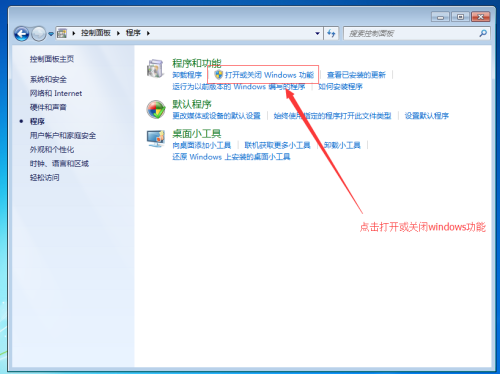Open the 程序和功能 heading
The image size is (500, 374).
coord(197,63)
